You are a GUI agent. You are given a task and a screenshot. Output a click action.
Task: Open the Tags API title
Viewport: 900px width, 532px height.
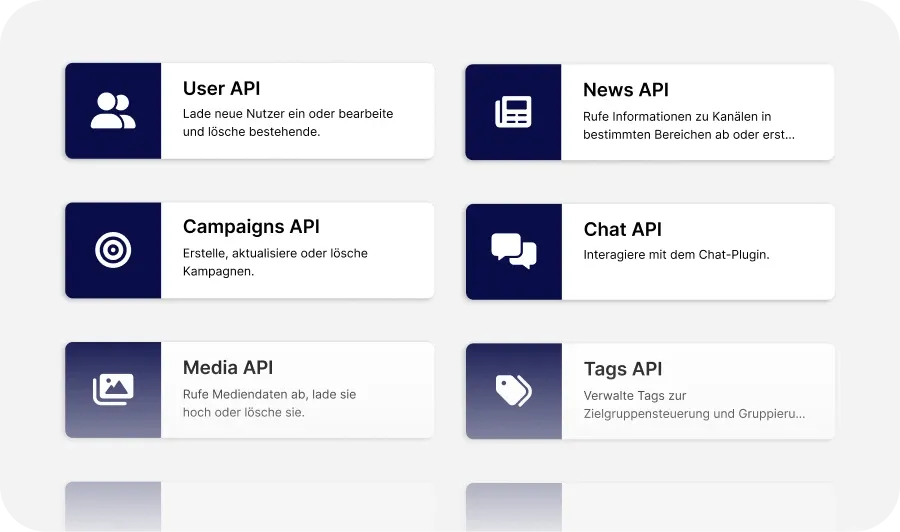point(623,369)
